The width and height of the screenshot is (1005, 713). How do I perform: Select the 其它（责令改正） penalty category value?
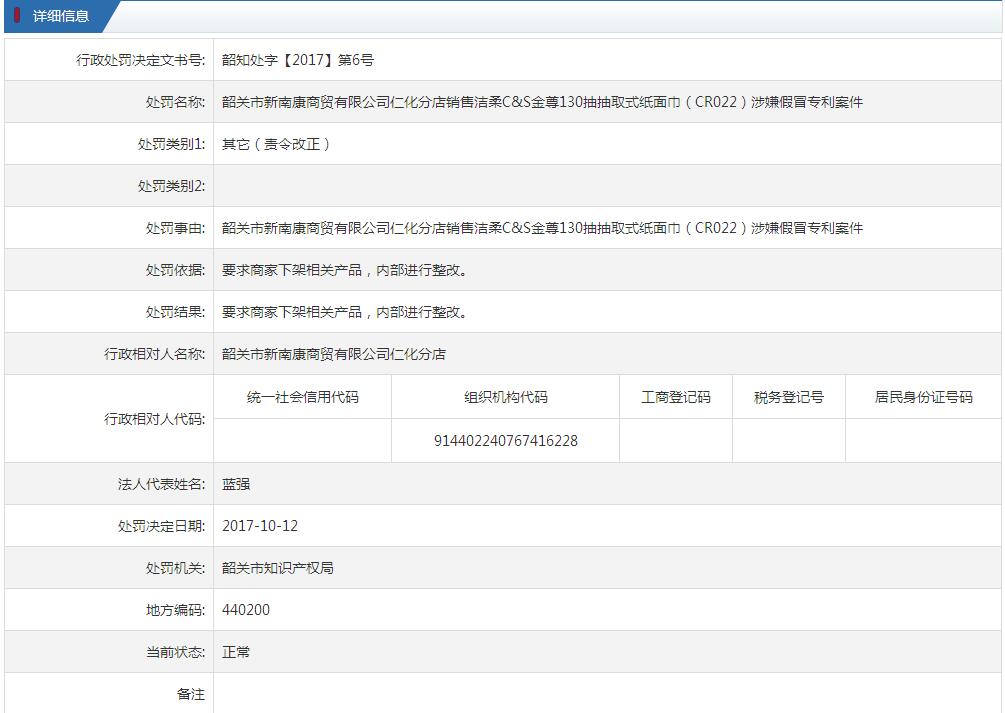(x=276, y=144)
